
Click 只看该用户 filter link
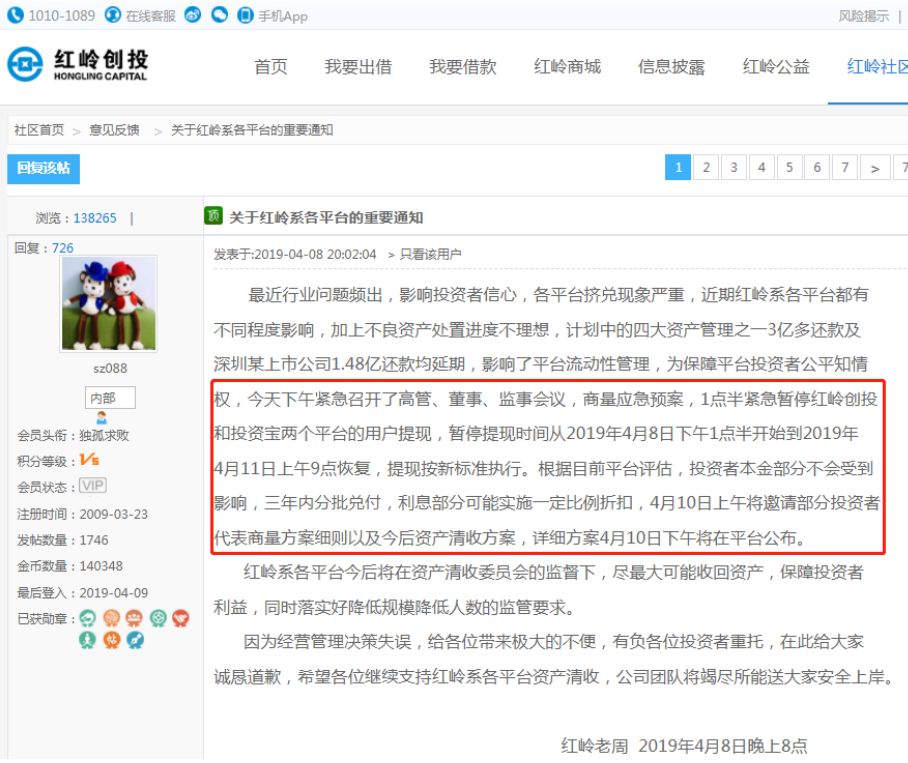point(430,254)
